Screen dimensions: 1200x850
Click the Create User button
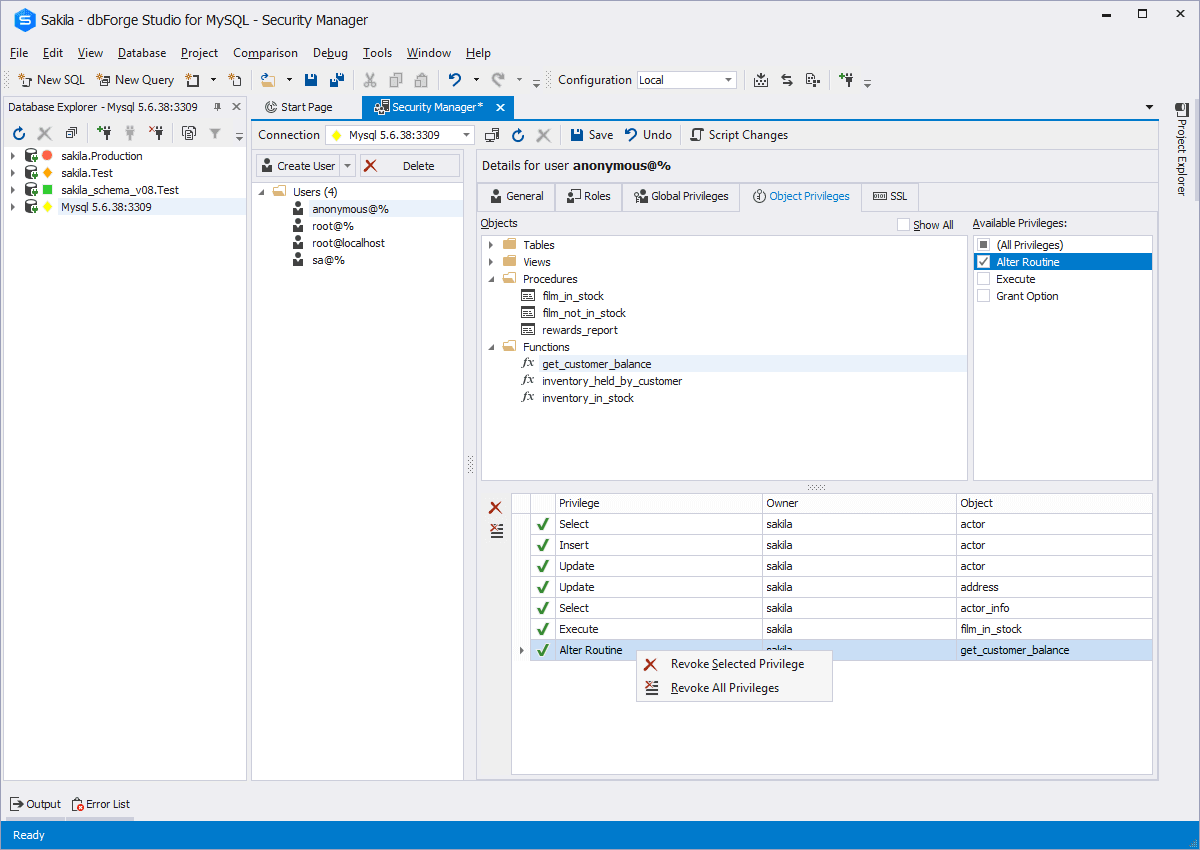297,166
